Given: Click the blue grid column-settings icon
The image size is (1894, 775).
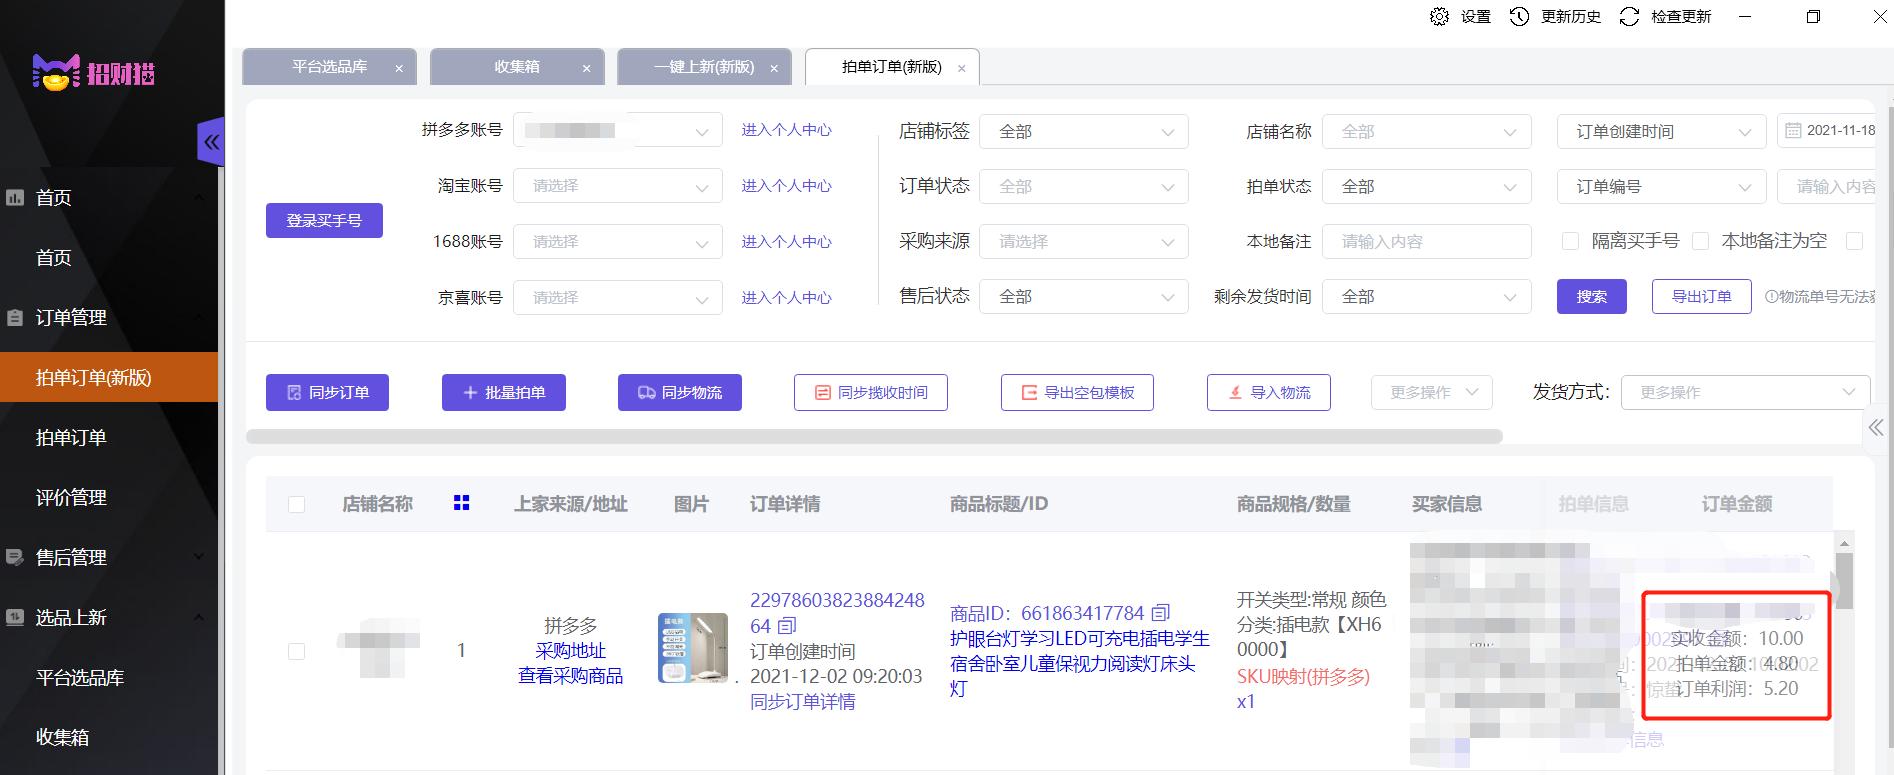Looking at the screenshot, I should click(461, 503).
